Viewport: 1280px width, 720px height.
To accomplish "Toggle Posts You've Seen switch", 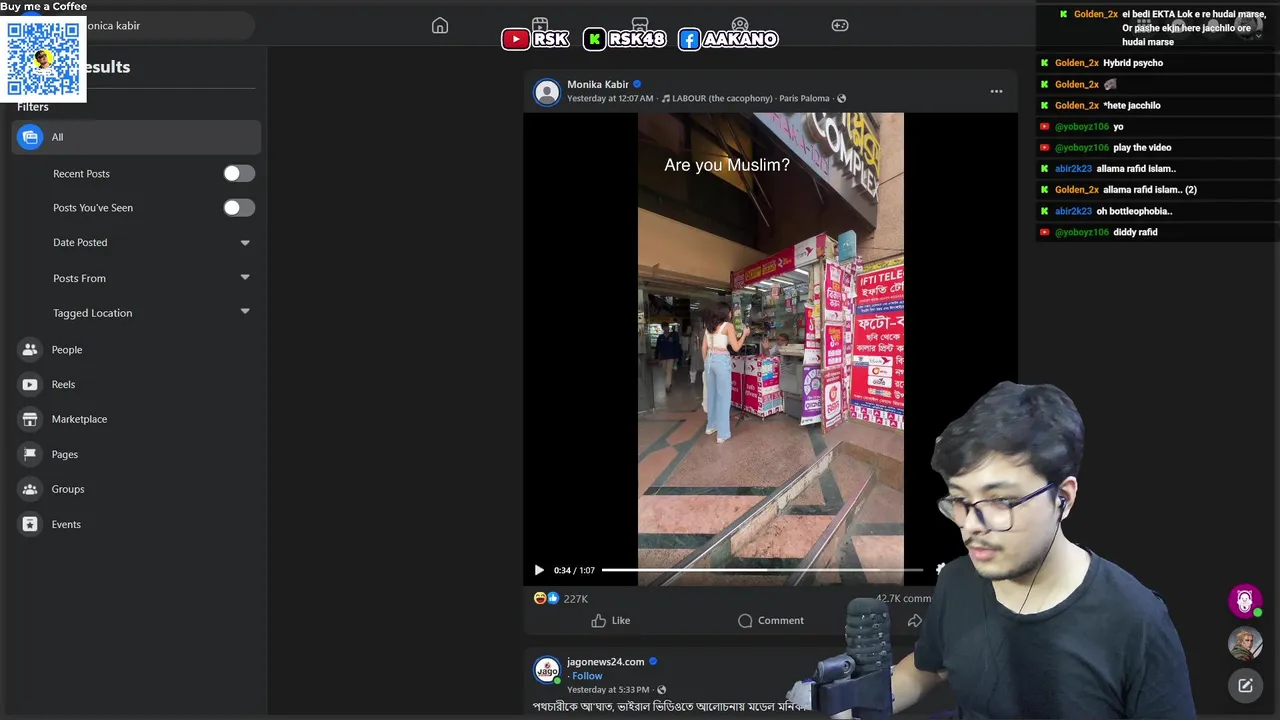I will [x=239, y=208].
